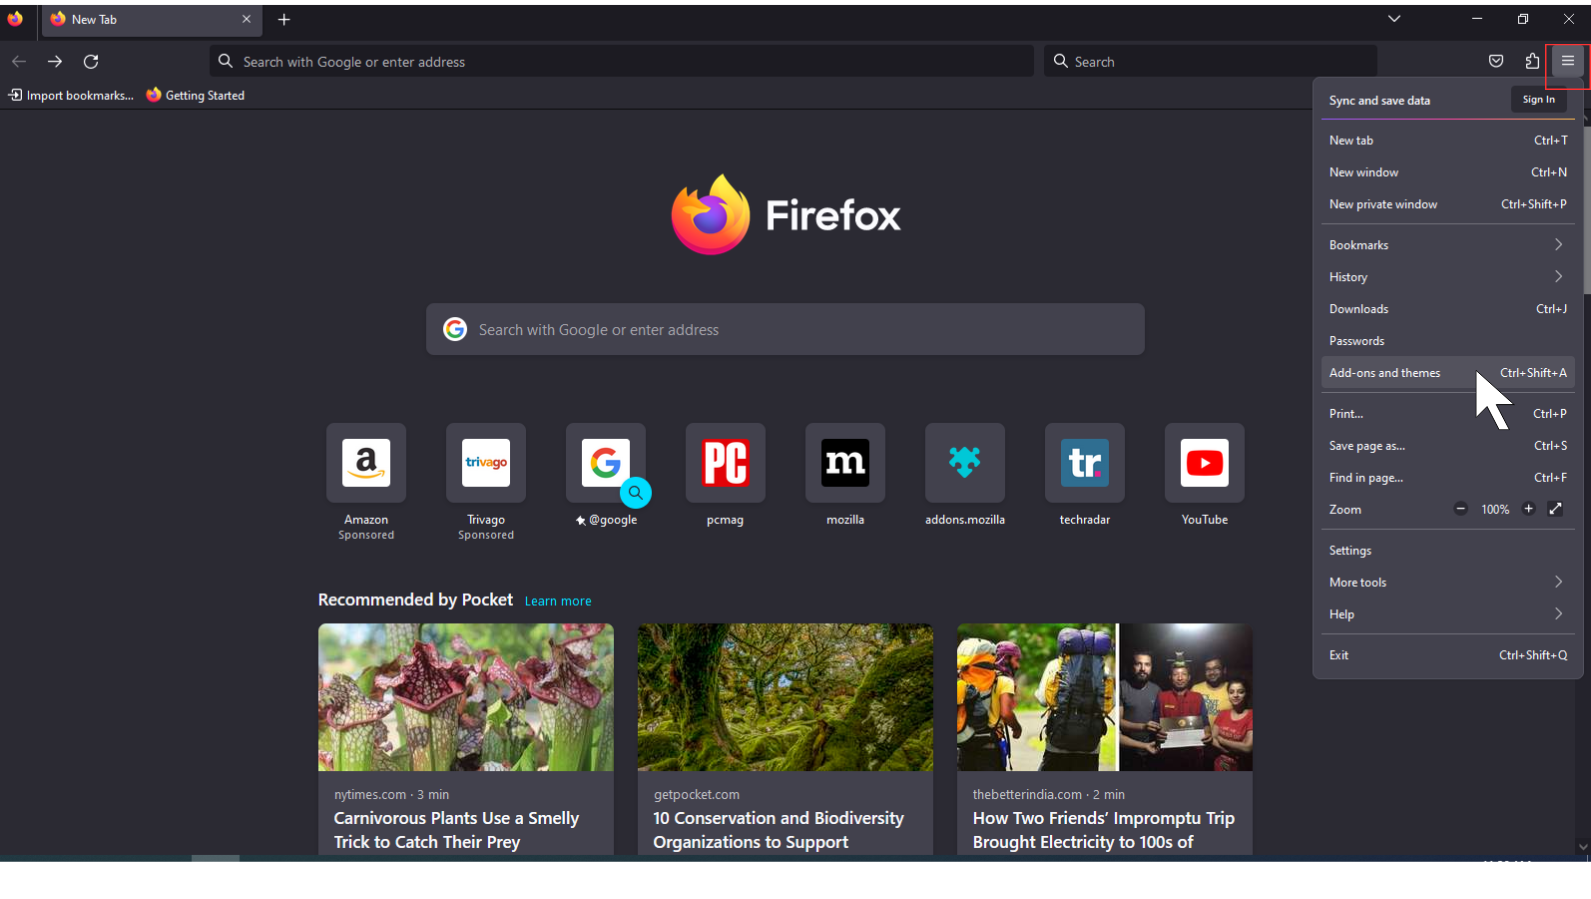Screen dimensions: 1591x899
Task: Open Passwords from the menu
Action: point(1447,341)
